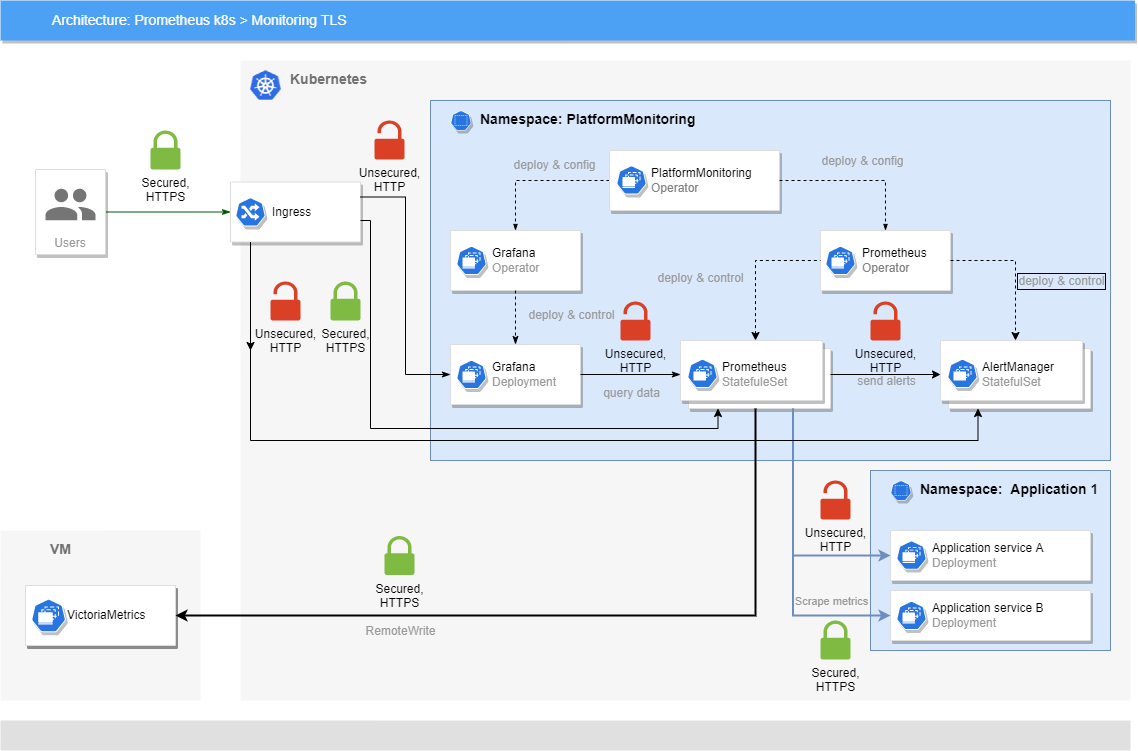
Task: Click red lock beside the Application 1 namespace
Action: pos(835,499)
